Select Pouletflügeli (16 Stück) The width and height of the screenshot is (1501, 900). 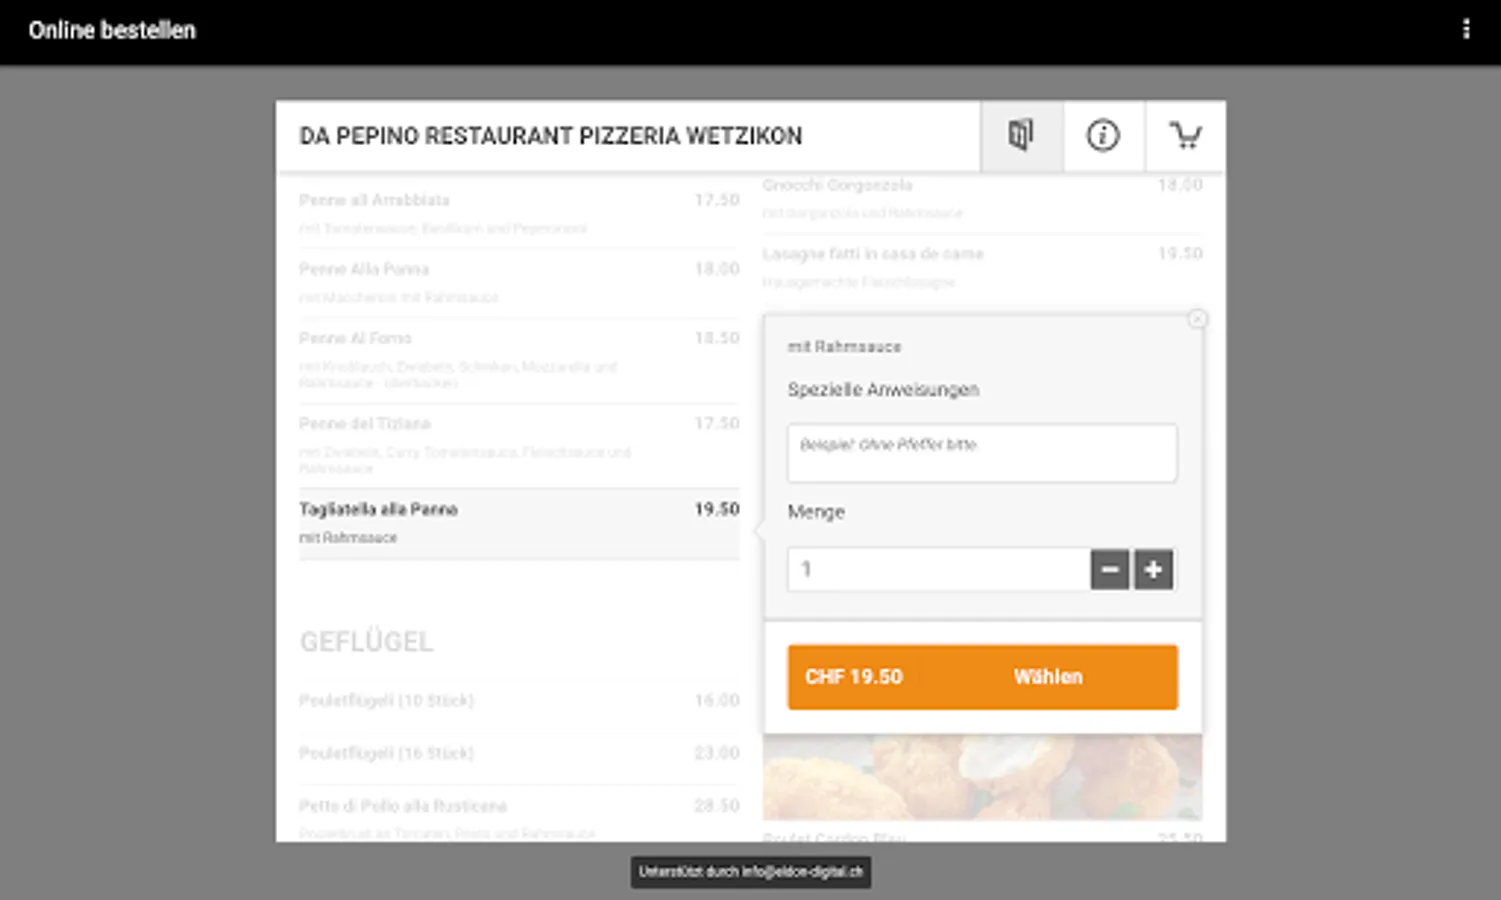(x=518, y=753)
